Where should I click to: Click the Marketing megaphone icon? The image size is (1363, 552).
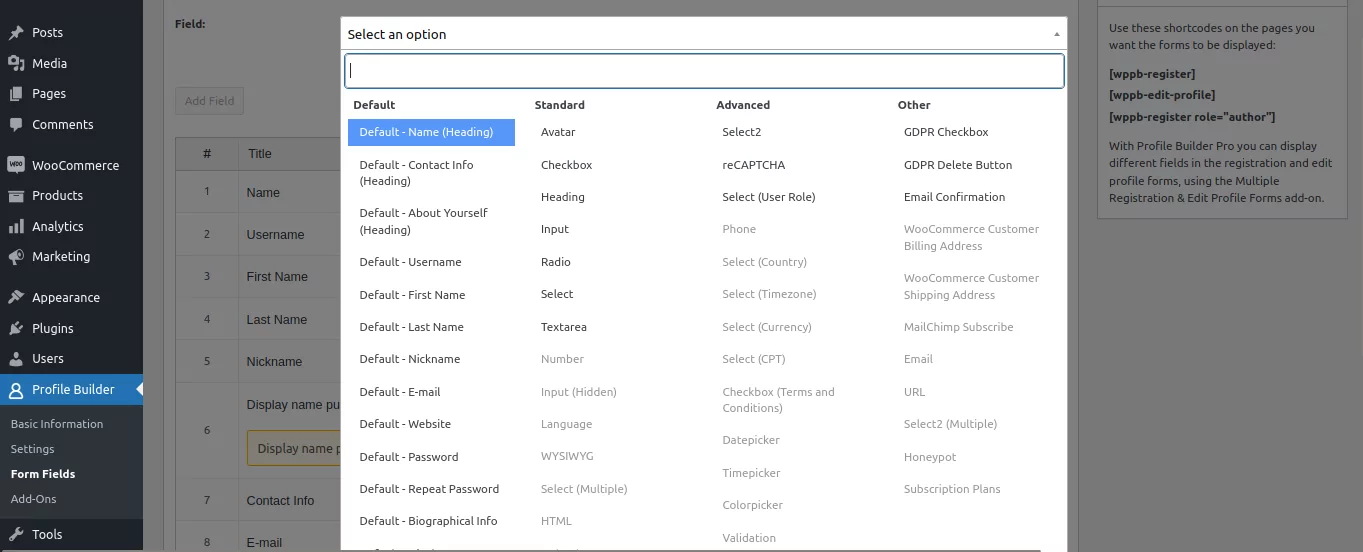tap(16, 256)
